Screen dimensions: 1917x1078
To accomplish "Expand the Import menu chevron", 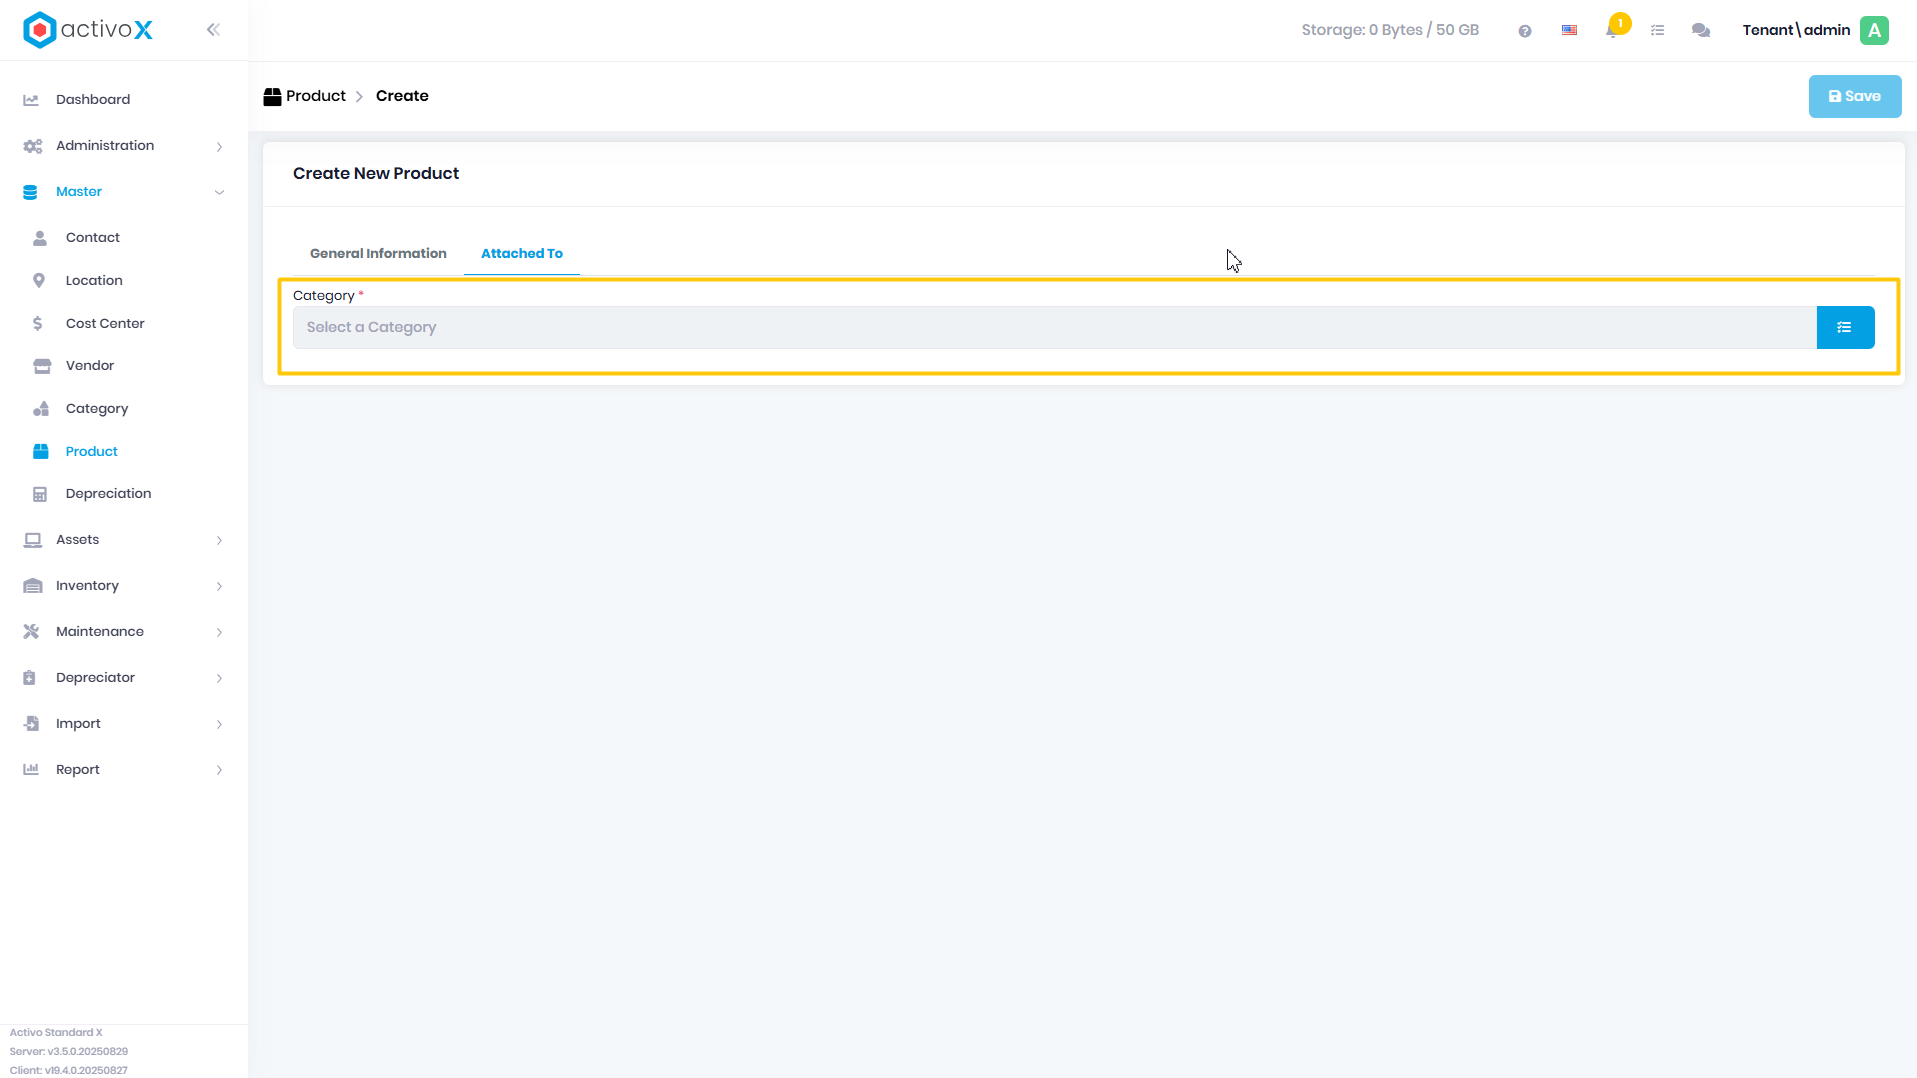I will pyautogui.click(x=219, y=725).
